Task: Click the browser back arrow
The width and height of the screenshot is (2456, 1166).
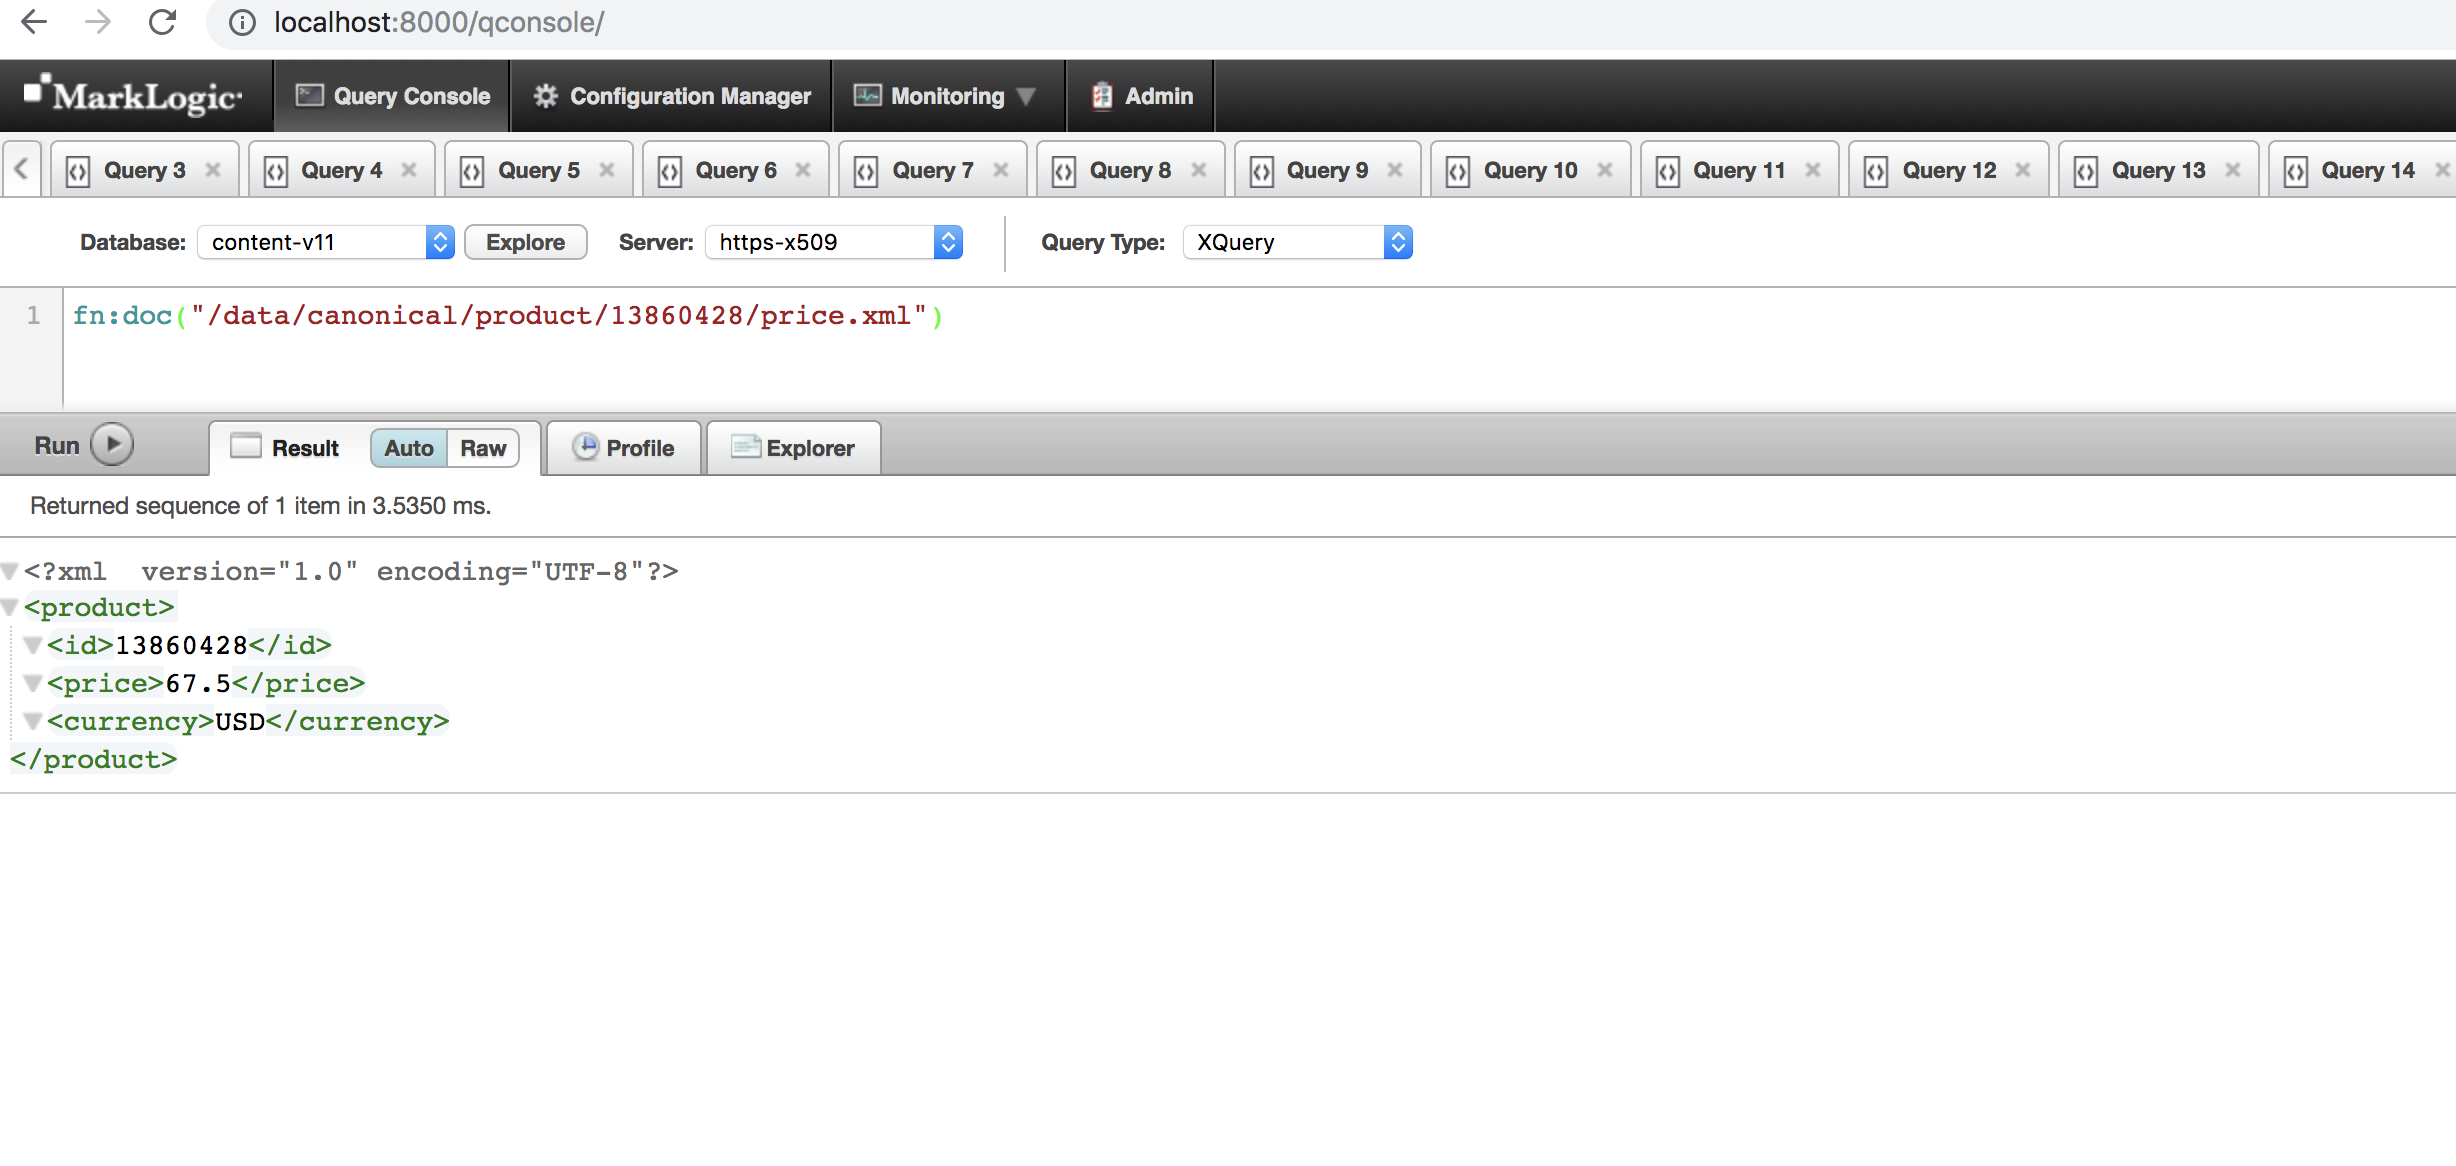Action: (34, 22)
